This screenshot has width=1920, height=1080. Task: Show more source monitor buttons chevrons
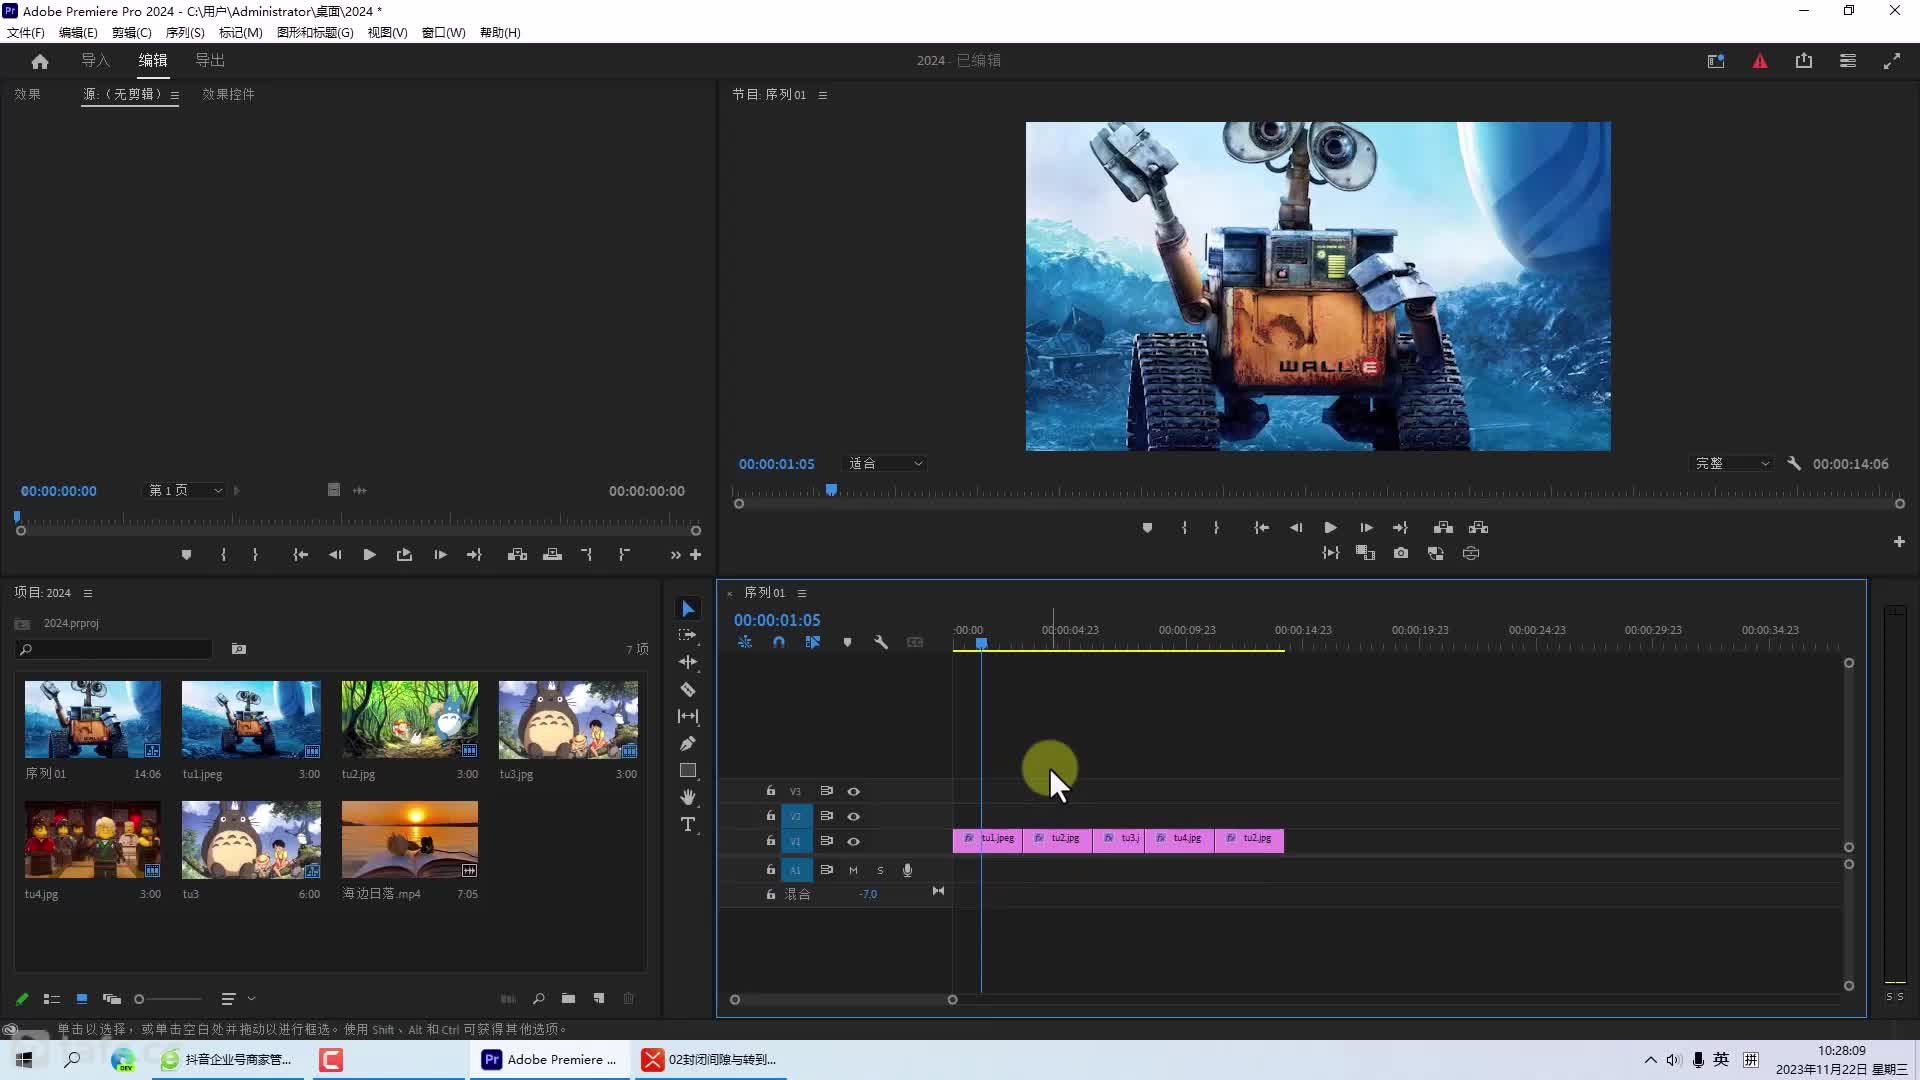pyautogui.click(x=675, y=555)
